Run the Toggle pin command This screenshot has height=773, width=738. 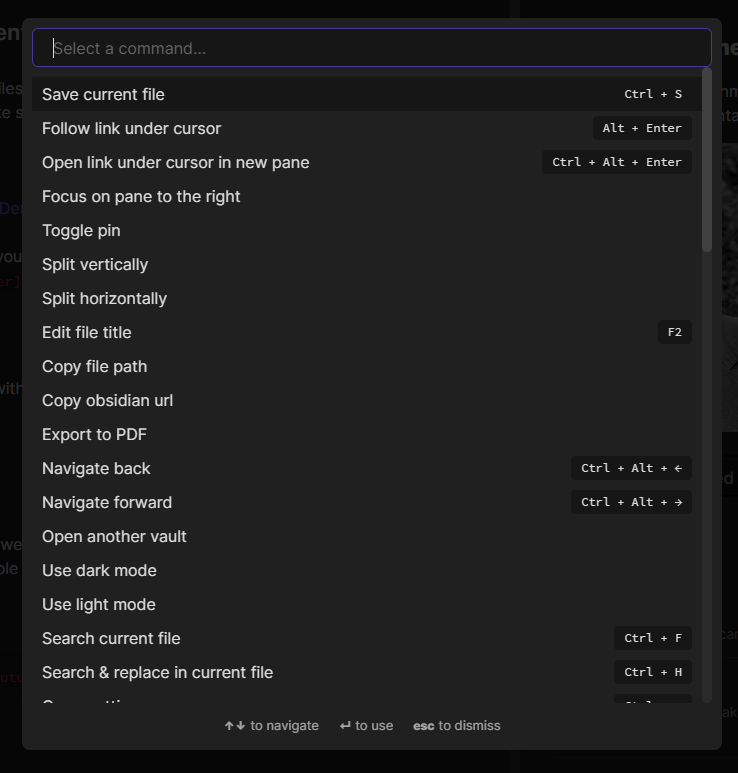(x=81, y=230)
